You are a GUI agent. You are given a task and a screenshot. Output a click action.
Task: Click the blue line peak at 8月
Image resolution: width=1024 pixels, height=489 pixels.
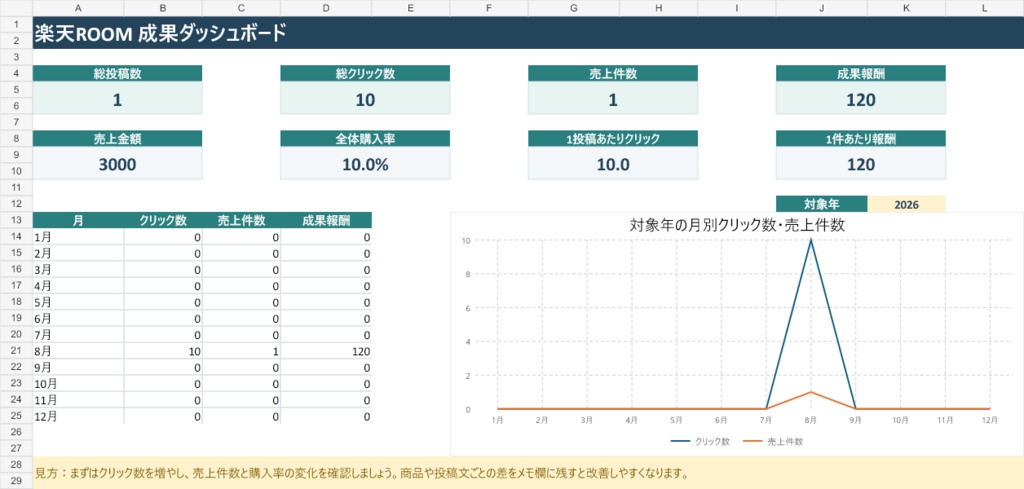click(x=810, y=240)
